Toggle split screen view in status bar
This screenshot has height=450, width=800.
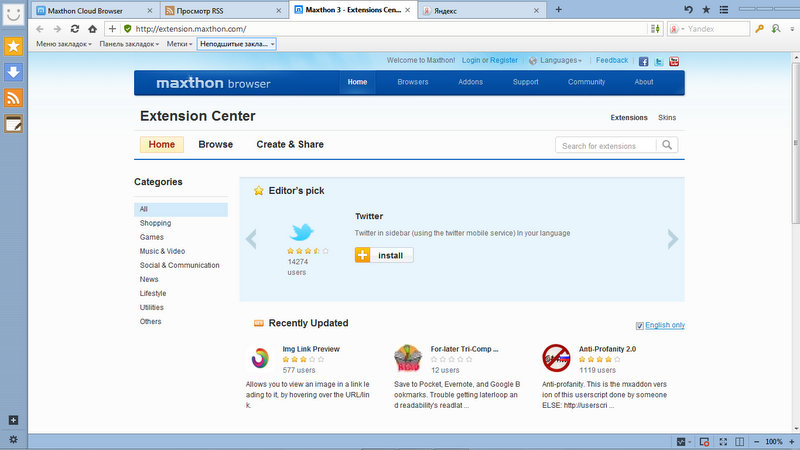tap(740, 442)
